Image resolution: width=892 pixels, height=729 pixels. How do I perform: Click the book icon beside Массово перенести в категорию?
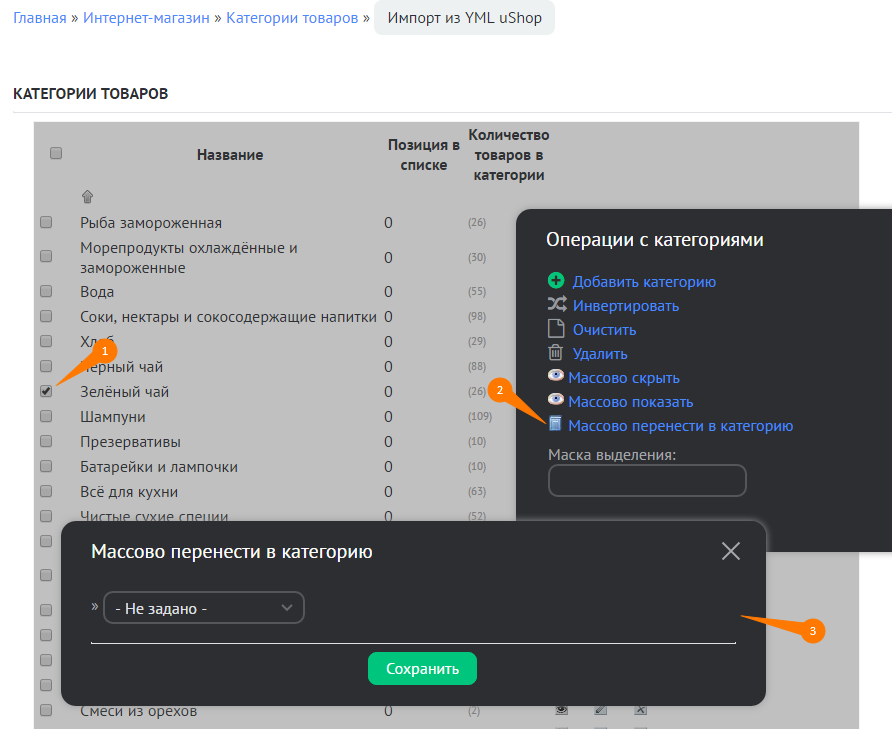556,425
